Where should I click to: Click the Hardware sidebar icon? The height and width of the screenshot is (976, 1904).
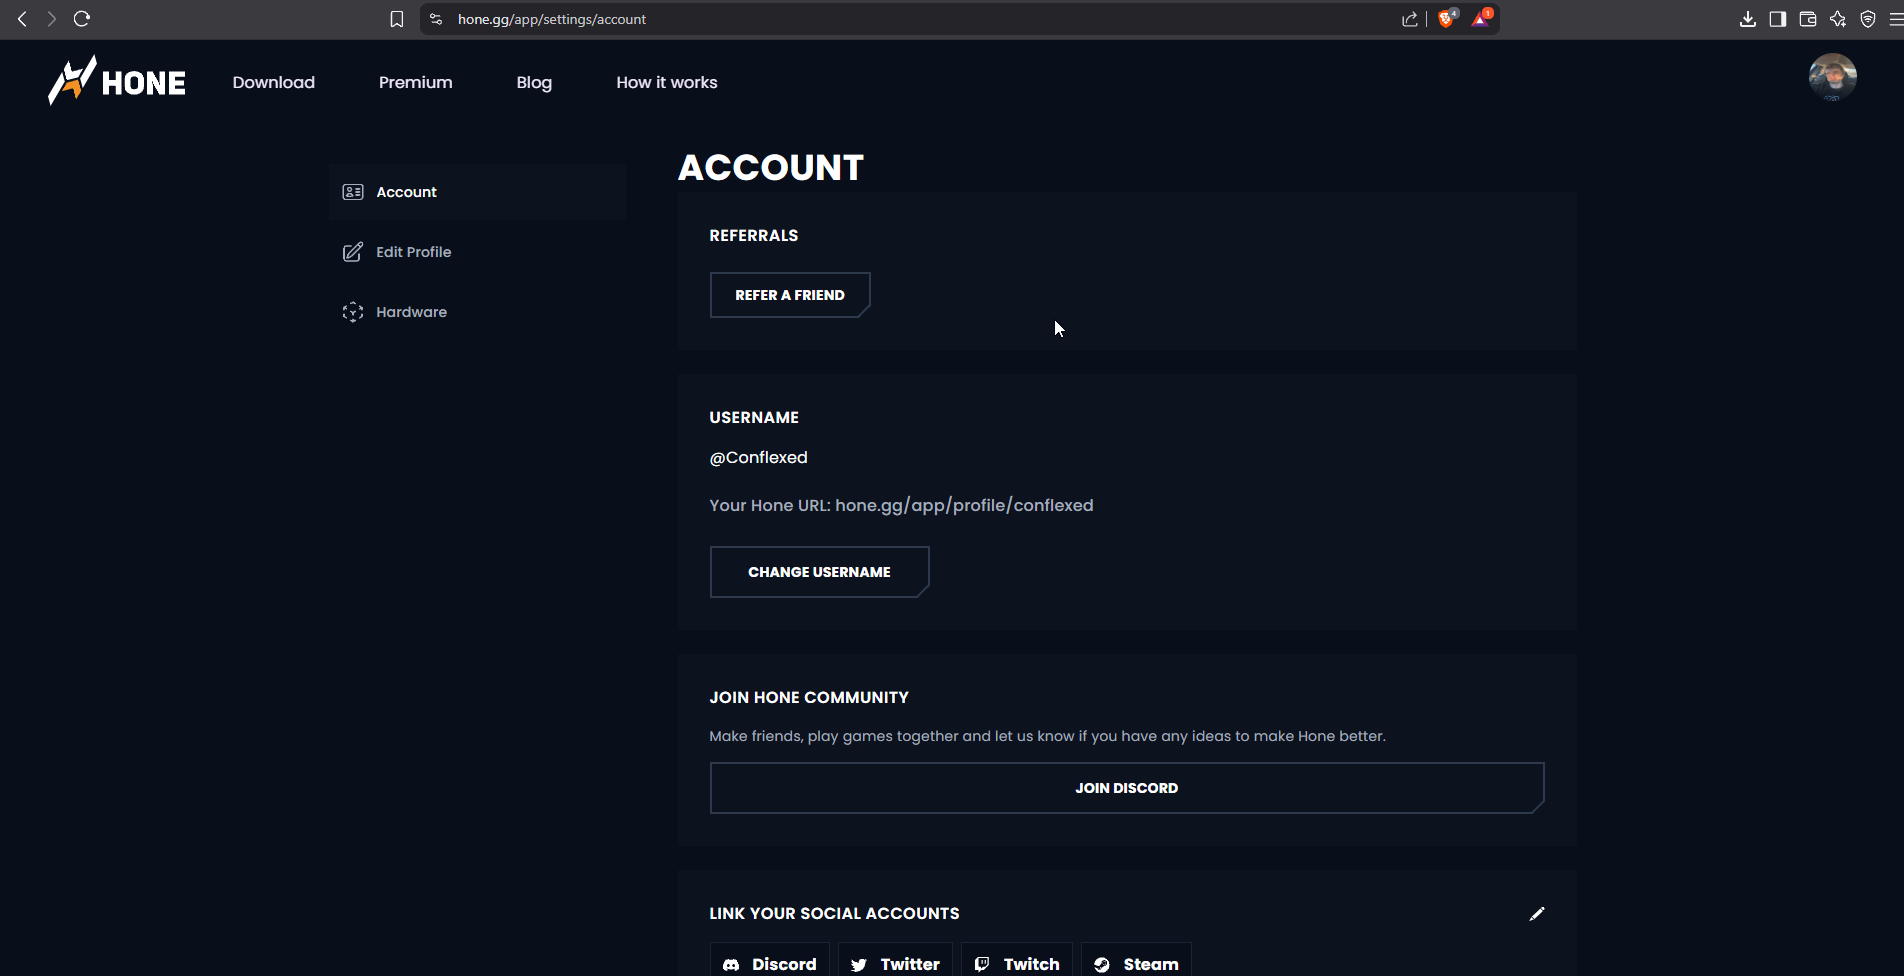point(353,312)
